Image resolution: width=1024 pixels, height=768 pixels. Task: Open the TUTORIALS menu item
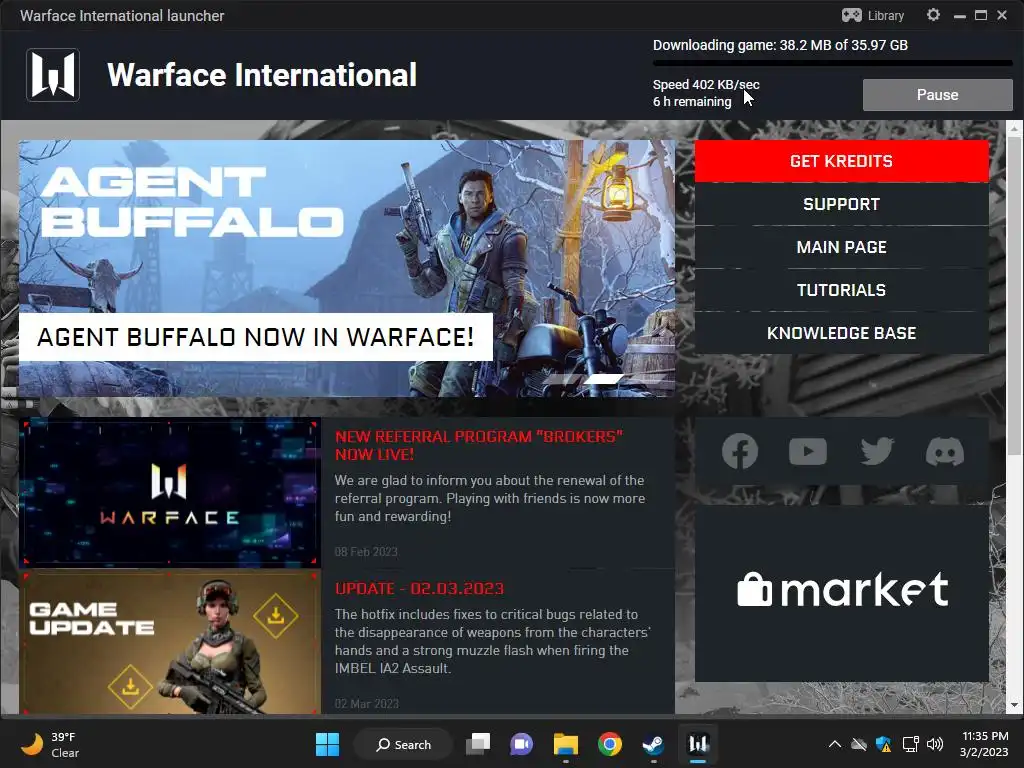pyautogui.click(x=842, y=290)
